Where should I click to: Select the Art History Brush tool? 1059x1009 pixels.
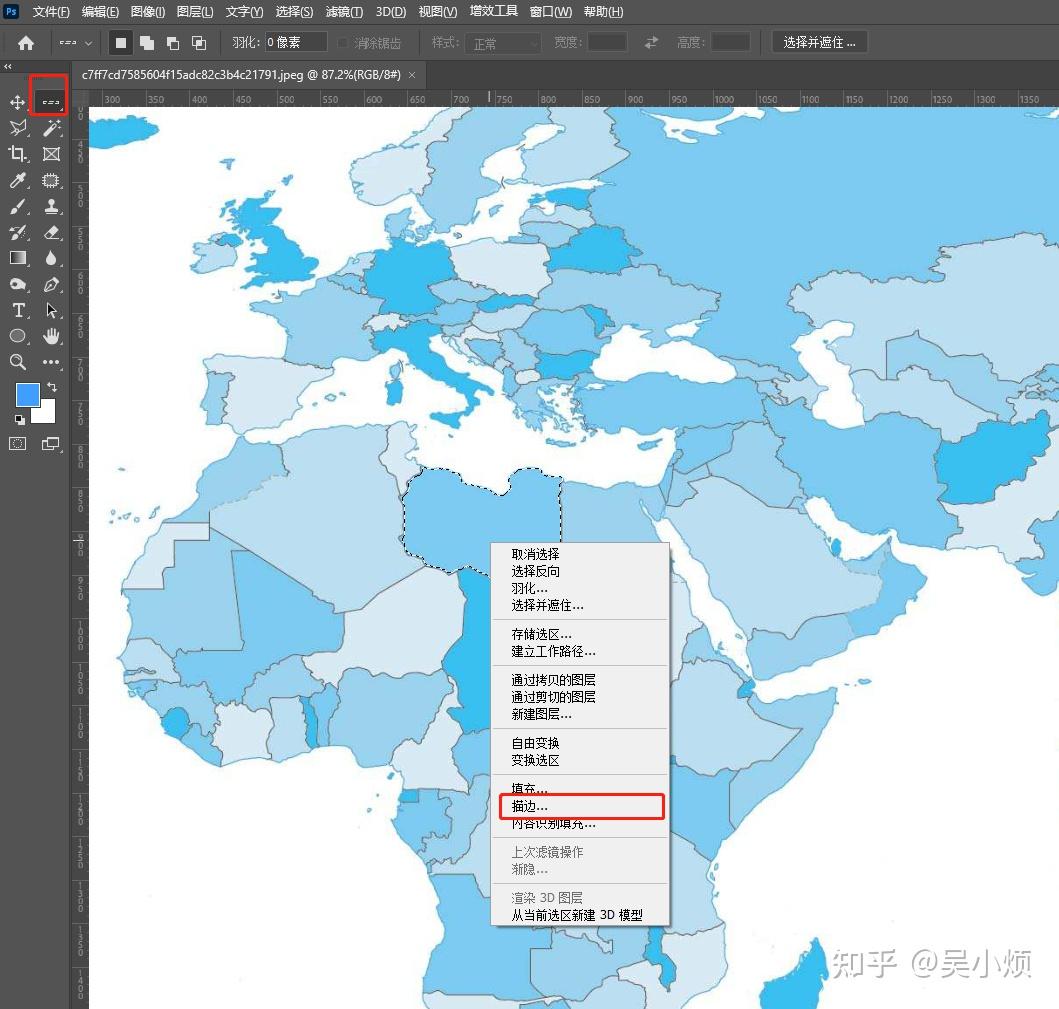[18, 232]
